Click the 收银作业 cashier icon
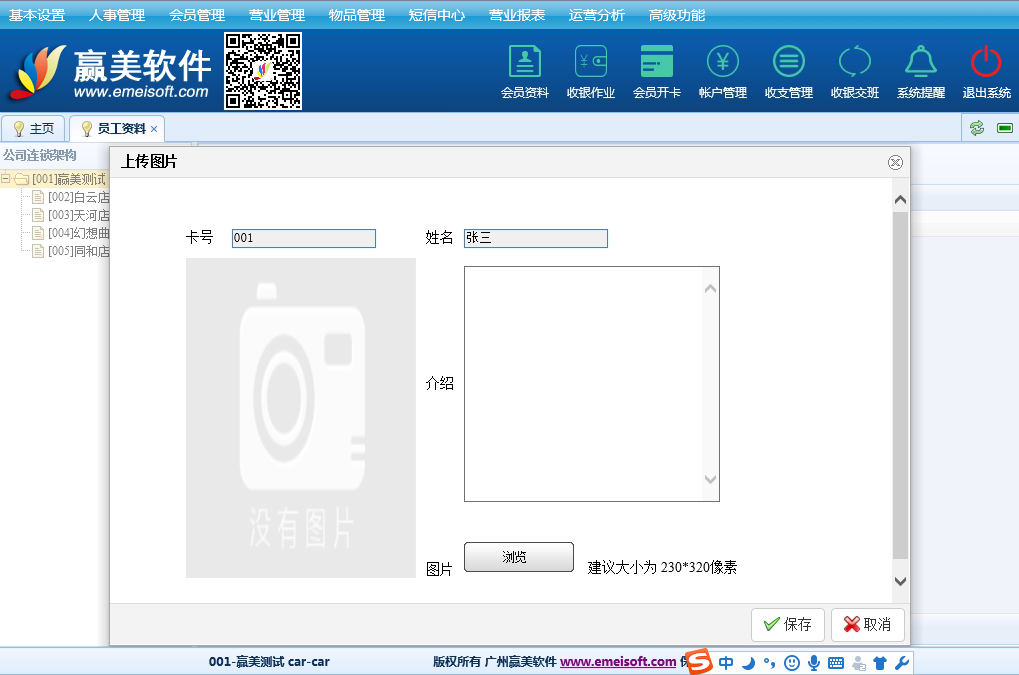The image size is (1019, 675). pyautogui.click(x=590, y=72)
